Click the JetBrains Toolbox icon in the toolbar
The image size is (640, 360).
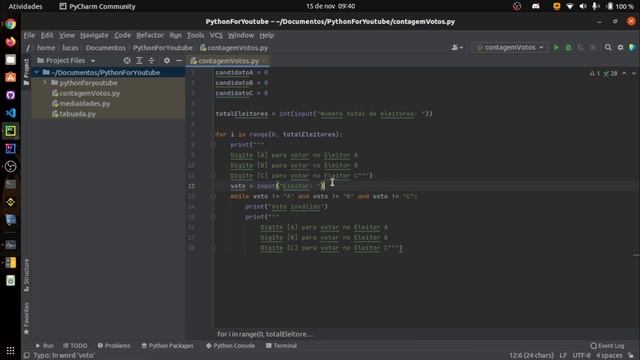pyautogui.click(x=632, y=48)
